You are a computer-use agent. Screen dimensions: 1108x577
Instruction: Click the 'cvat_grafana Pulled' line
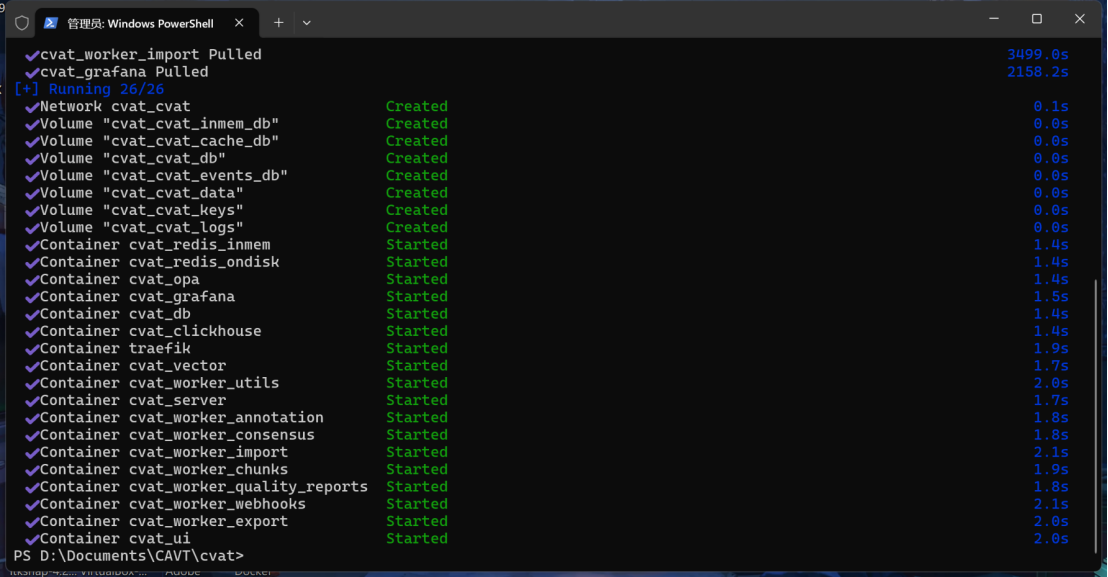click(124, 72)
